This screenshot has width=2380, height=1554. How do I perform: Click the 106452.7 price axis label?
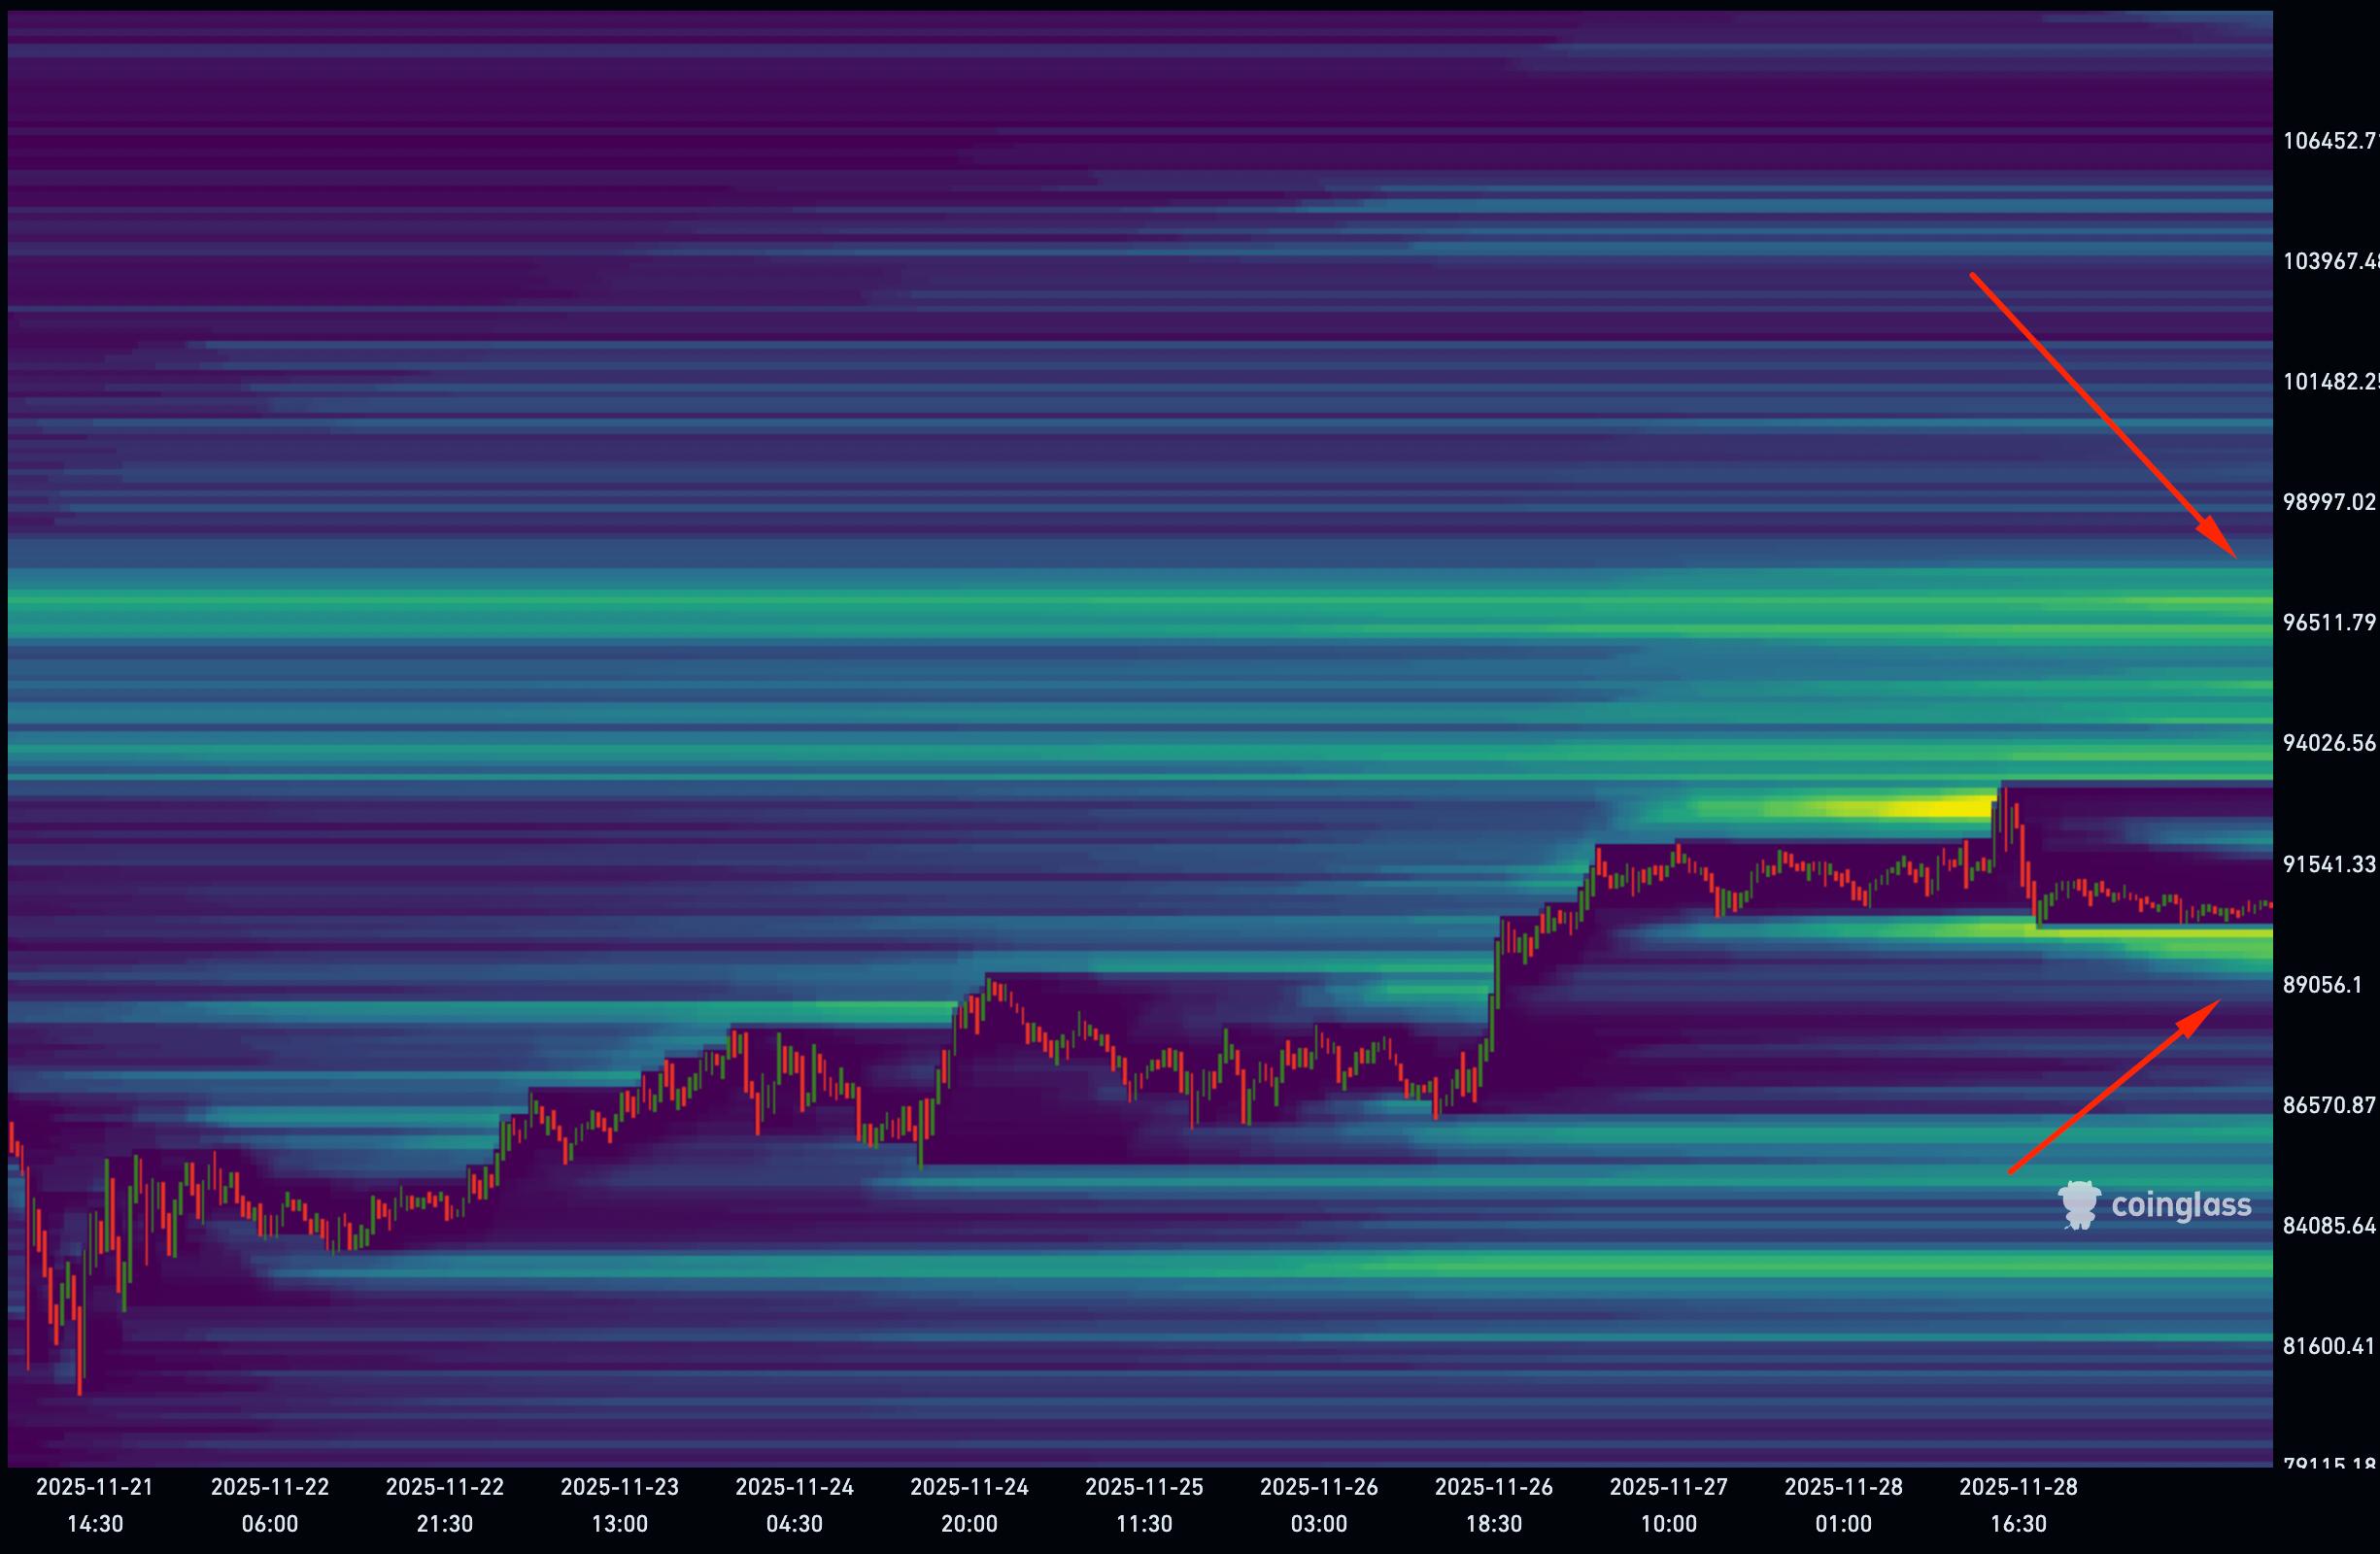(2328, 141)
